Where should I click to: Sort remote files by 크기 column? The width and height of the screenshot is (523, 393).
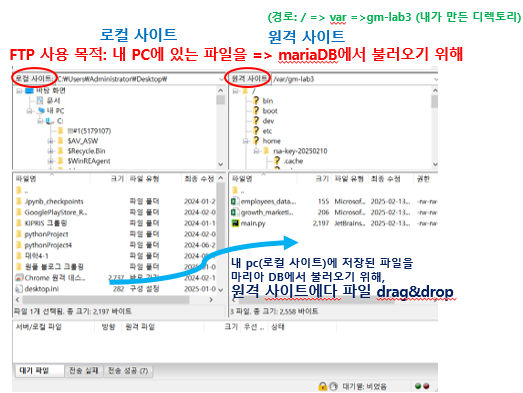[x=315, y=179]
